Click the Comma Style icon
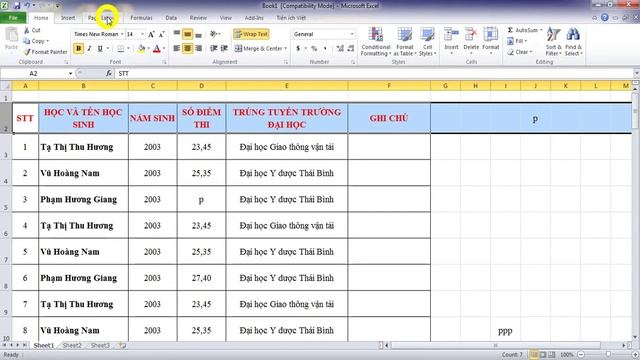 (x=325, y=49)
